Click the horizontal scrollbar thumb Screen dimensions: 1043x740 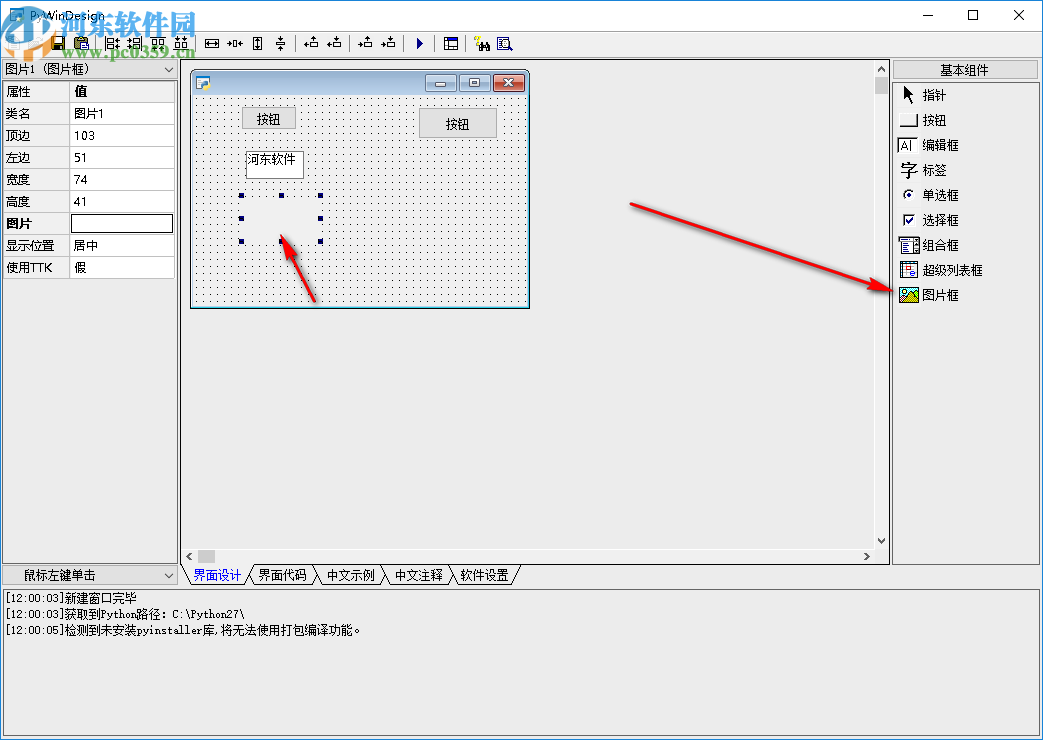pos(206,556)
